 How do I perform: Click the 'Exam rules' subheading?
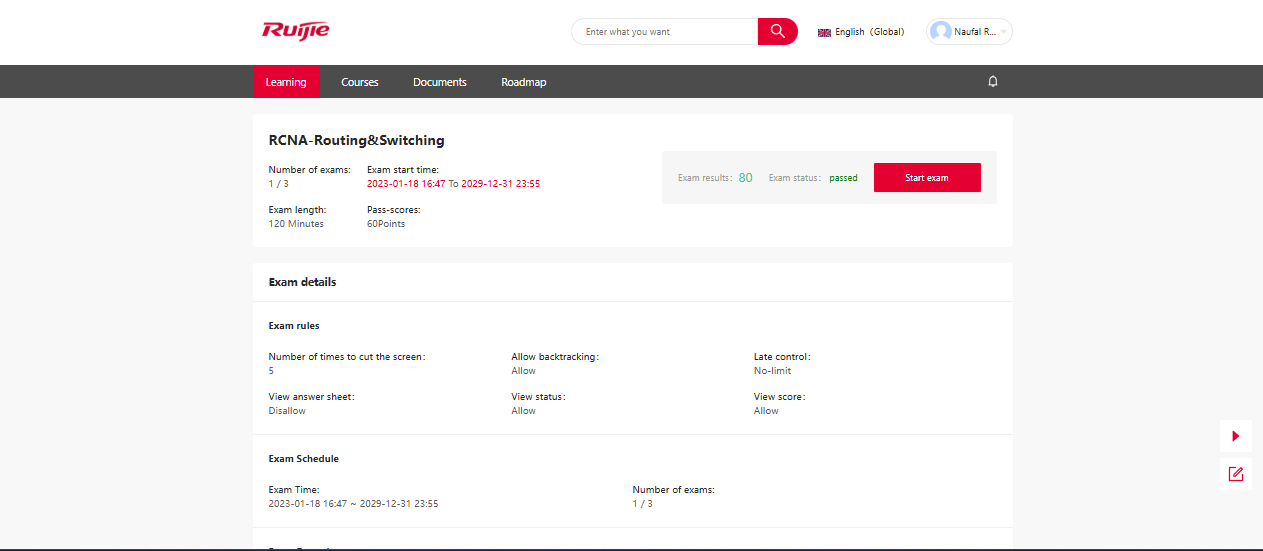pyautogui.click(x=294, y=326)
